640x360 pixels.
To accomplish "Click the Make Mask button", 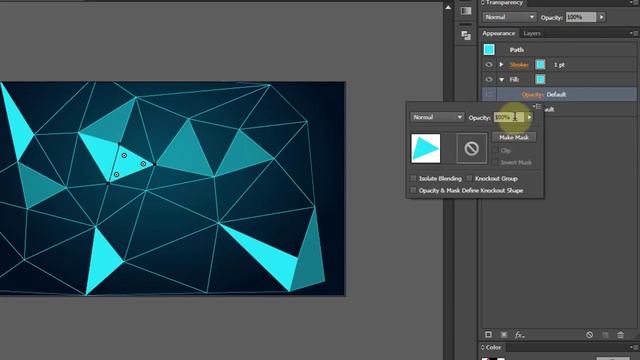I will click(514, 138).
